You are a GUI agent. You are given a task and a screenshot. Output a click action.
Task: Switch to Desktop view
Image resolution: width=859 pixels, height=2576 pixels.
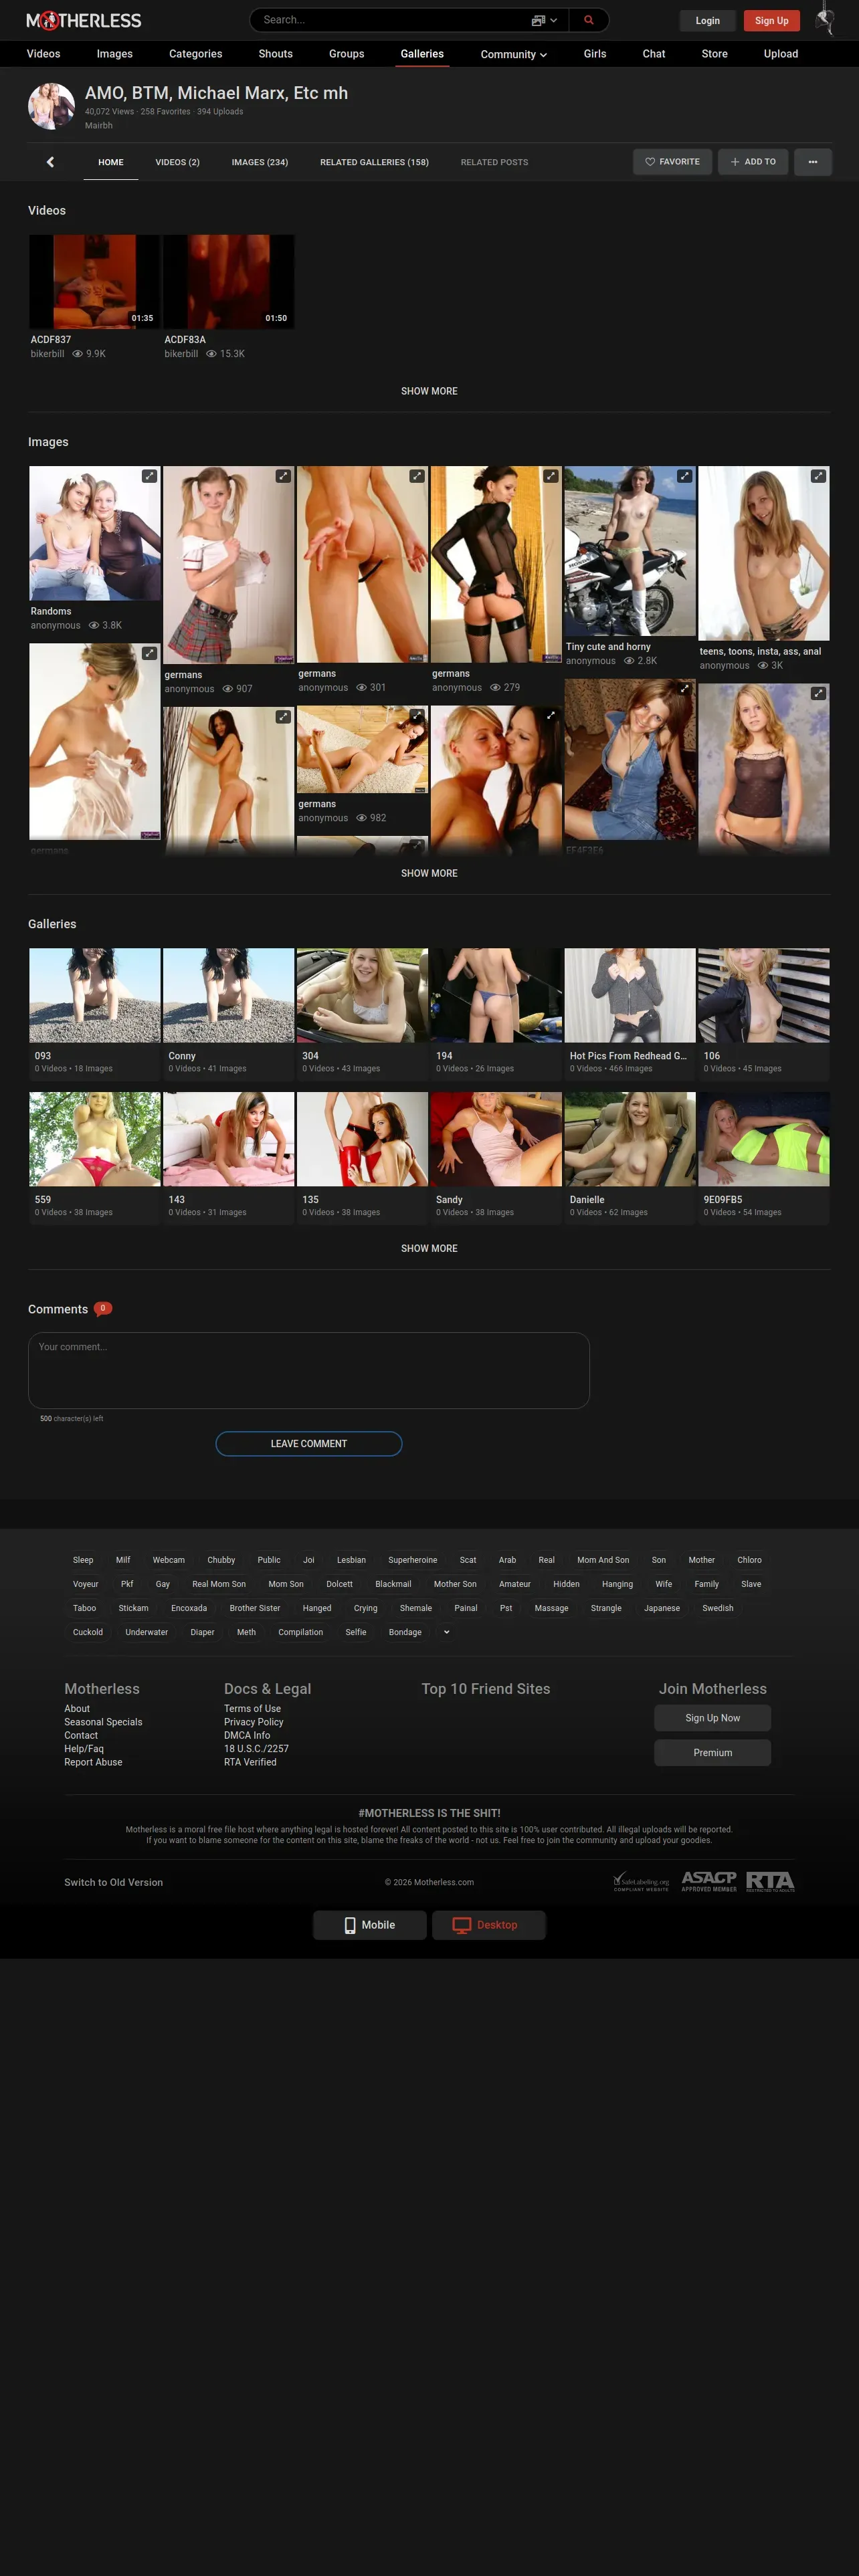click(489, 1925)
